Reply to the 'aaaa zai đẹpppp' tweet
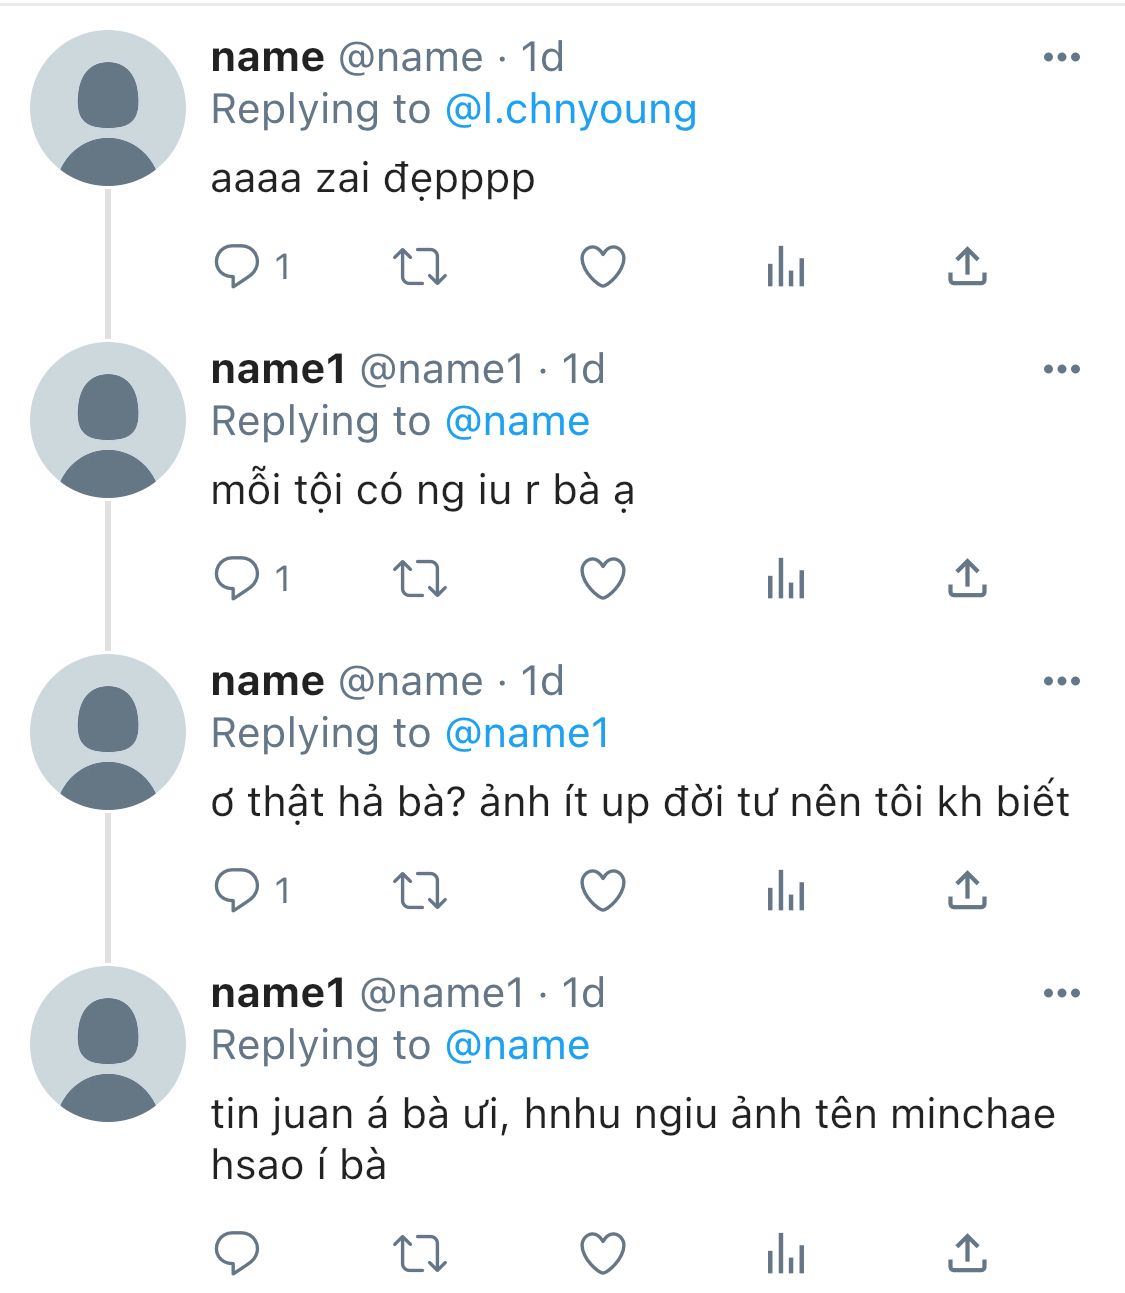 (x=237, y=267)
